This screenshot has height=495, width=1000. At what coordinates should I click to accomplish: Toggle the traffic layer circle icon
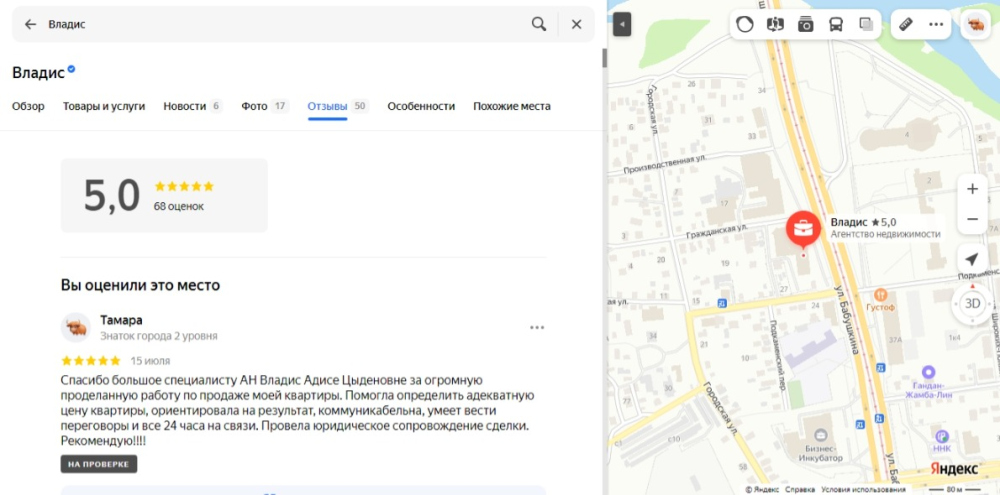coord(745,25)
